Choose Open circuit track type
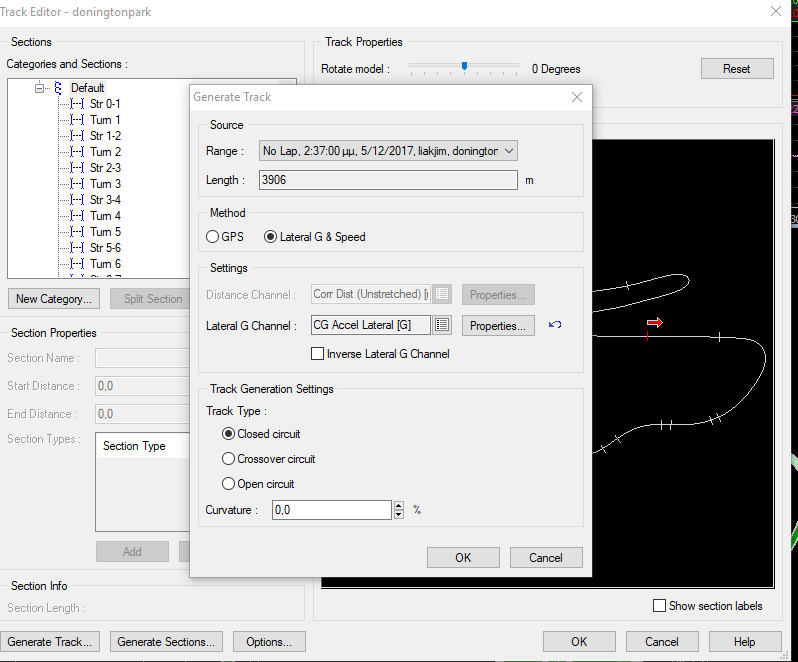The image size is (798, 662). point(229,484)
